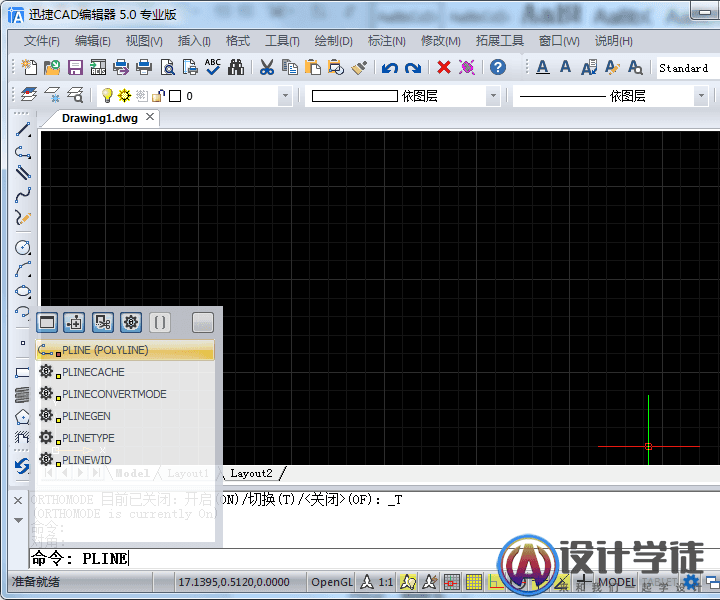Click the ACIS import icon
This screenshot has width=720, height=600.
point(98,67)
